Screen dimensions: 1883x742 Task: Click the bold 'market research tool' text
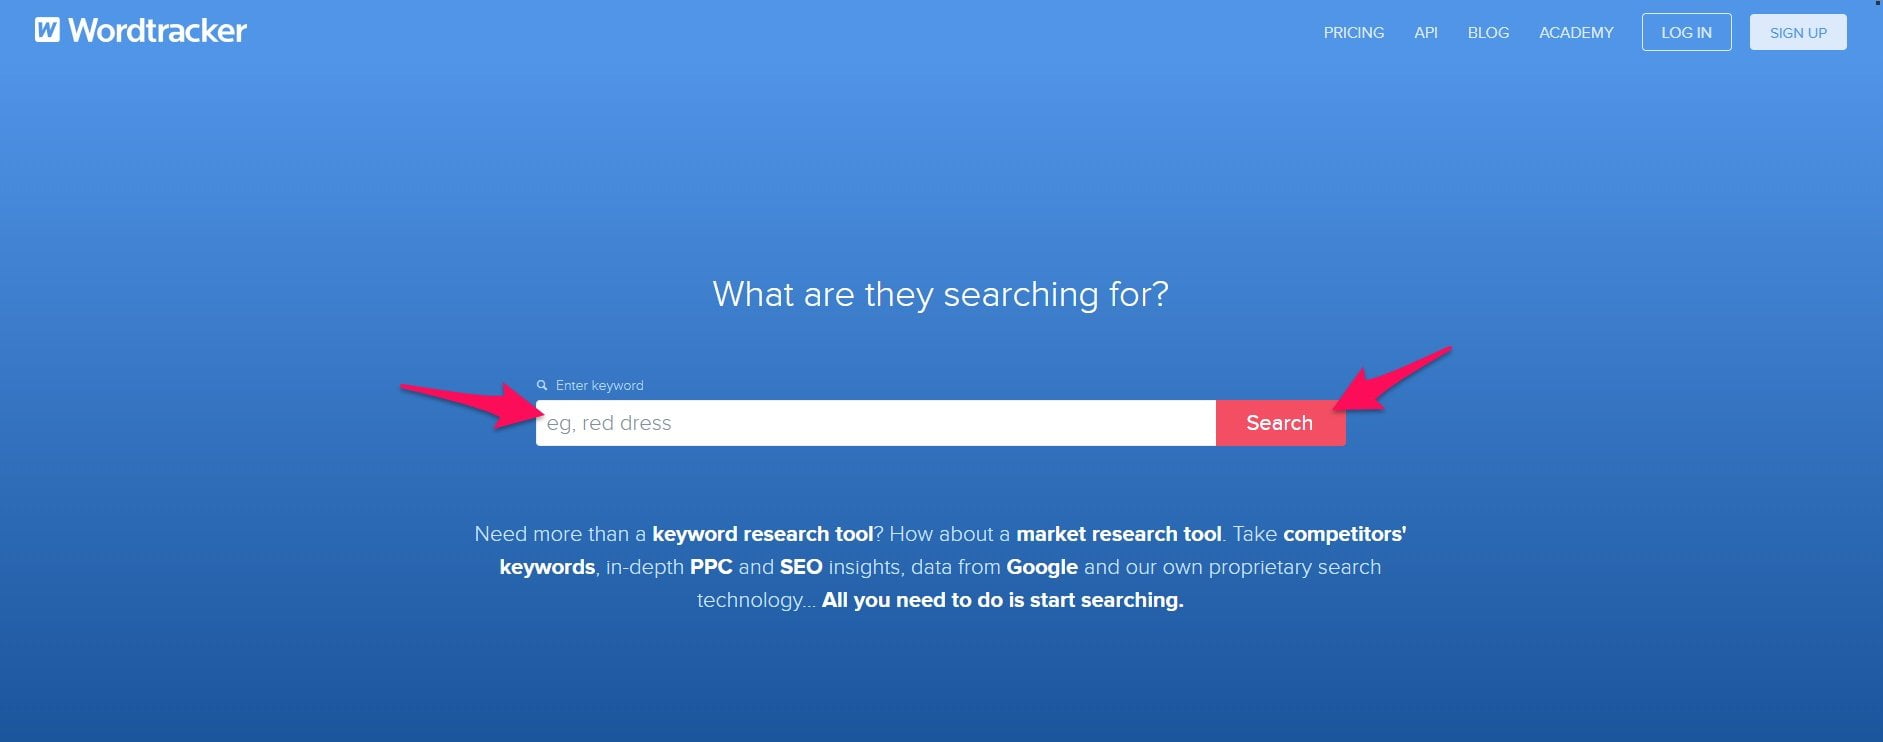(x=1119, y=534)
